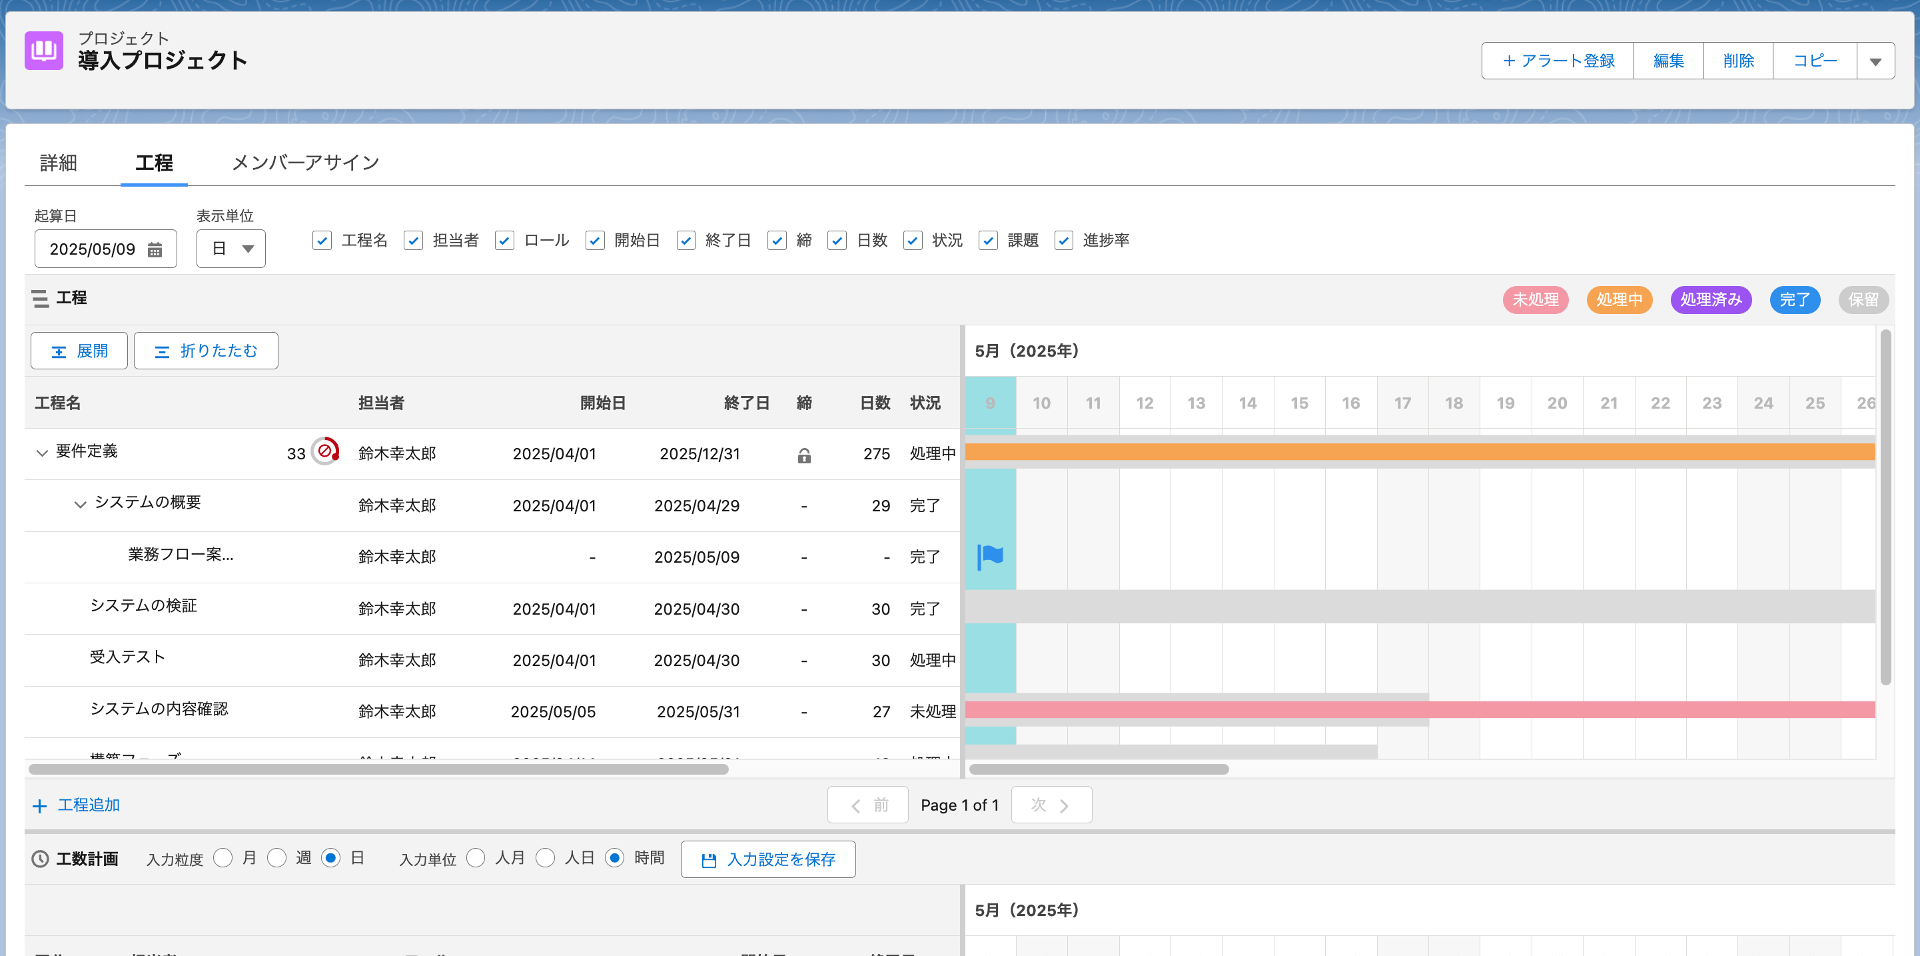Click the clock icon beside 工数計画

point(40,859)
